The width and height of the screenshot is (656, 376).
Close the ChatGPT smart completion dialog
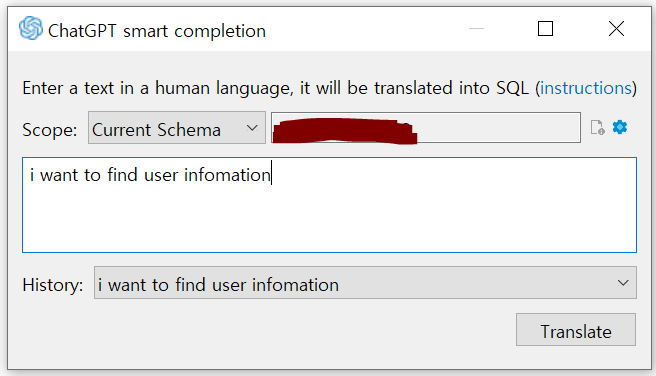coord(616,29)
